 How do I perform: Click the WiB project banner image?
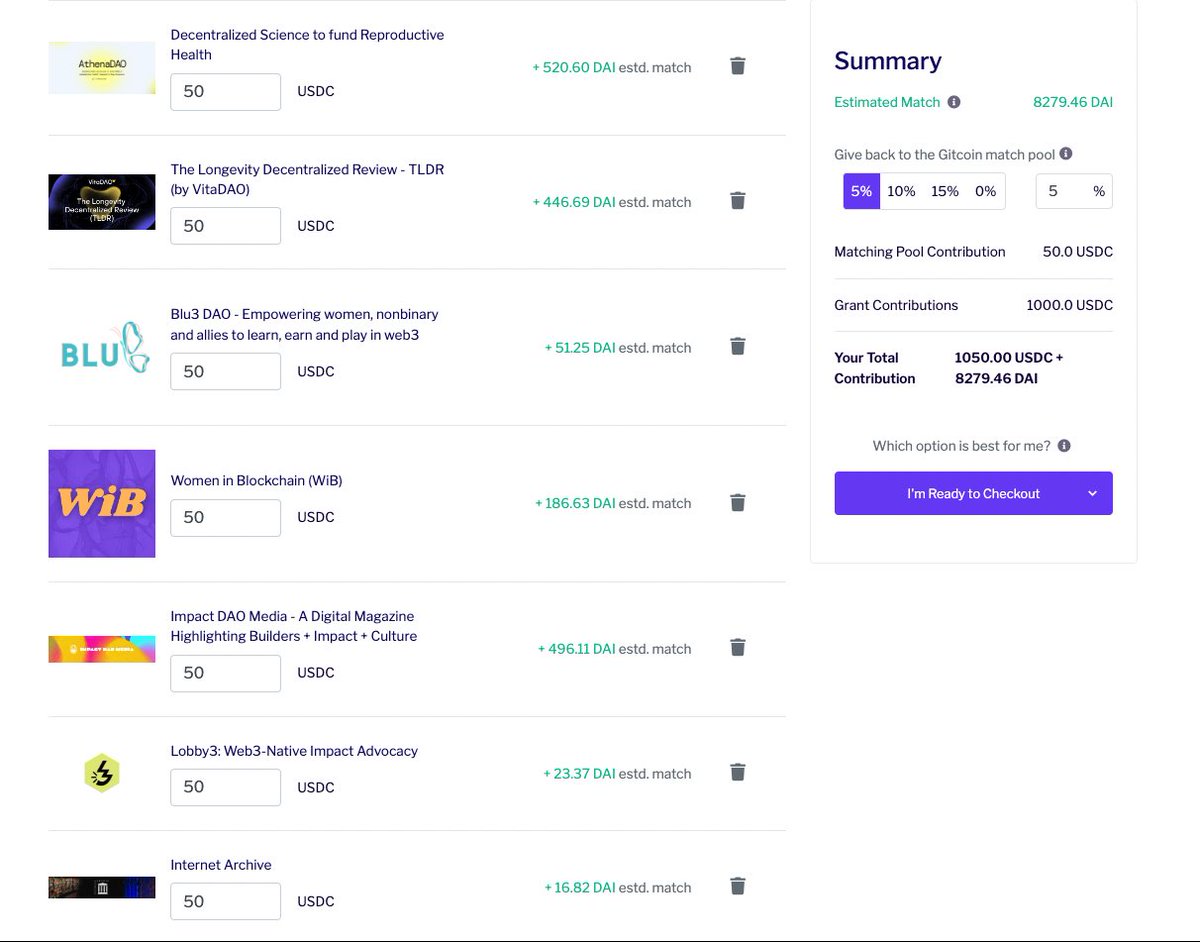101,503
